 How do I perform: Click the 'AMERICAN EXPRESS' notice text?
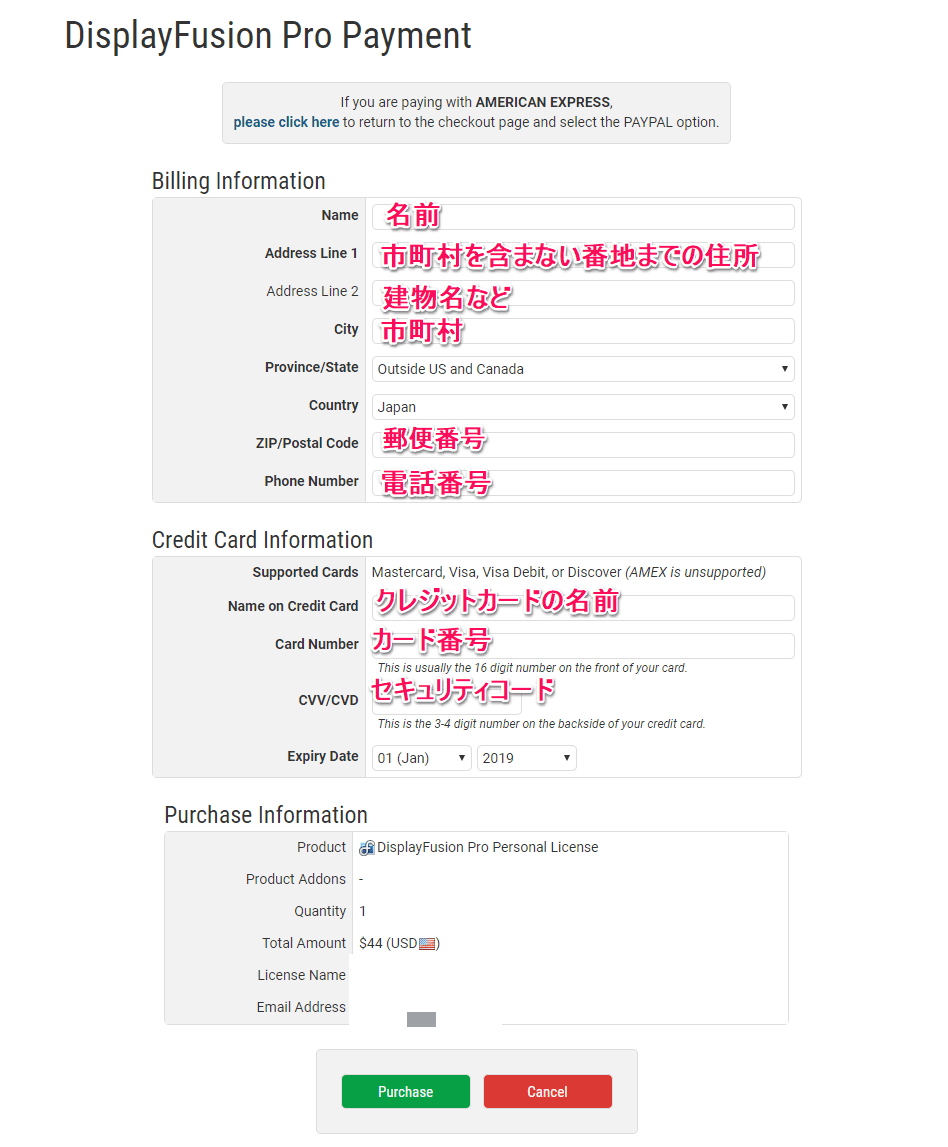(x=543, y=102)
